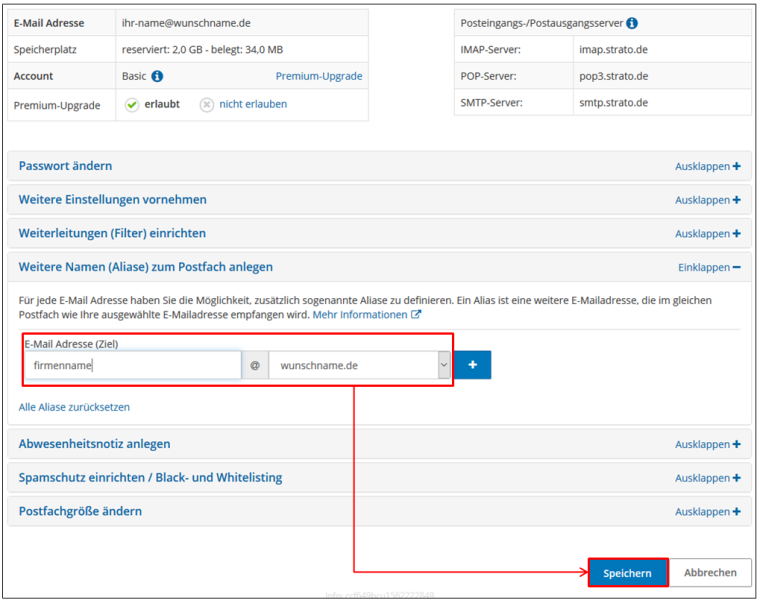Collapse the Weitere Namen (Aliase) section header
Image resolution: width=760 pixels, height=603 pixels.
click(145, 267)
